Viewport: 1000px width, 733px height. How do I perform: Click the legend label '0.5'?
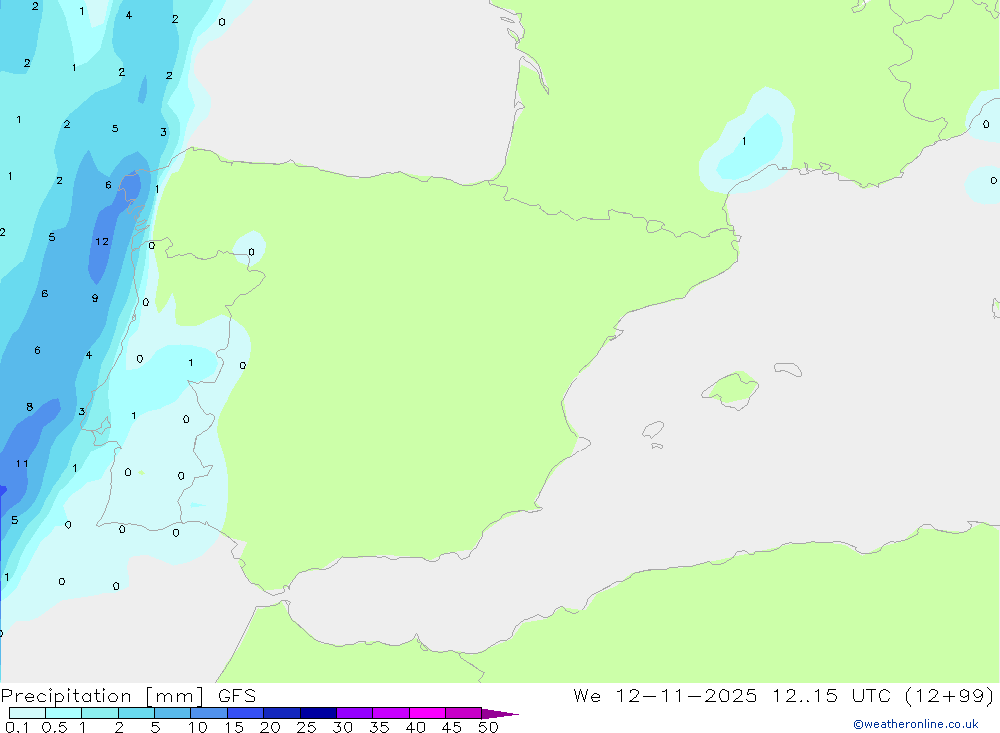(54, 727)
